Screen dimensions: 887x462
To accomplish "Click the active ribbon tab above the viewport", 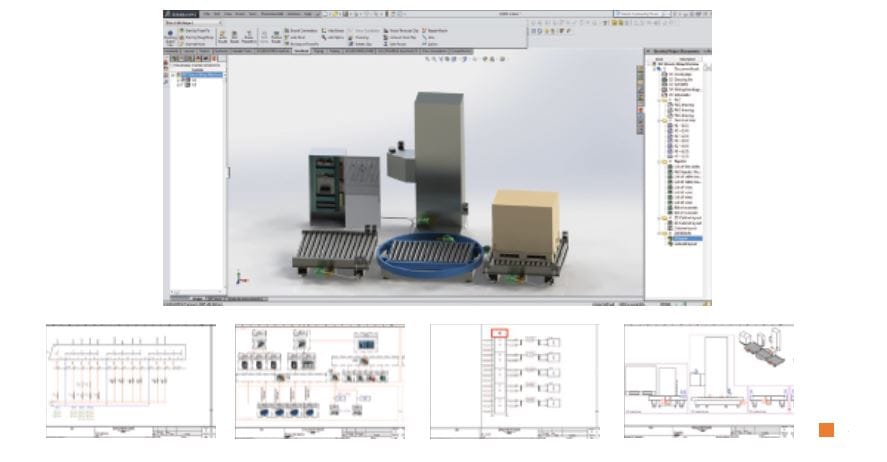I will 299,50.
